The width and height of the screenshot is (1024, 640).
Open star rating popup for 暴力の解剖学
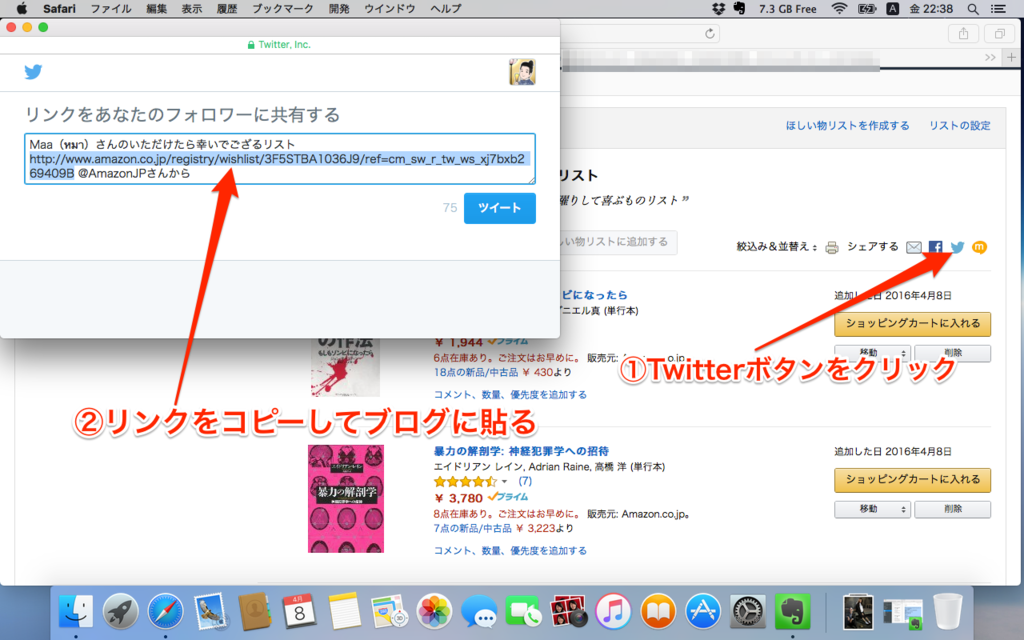(x=470, y=482)
